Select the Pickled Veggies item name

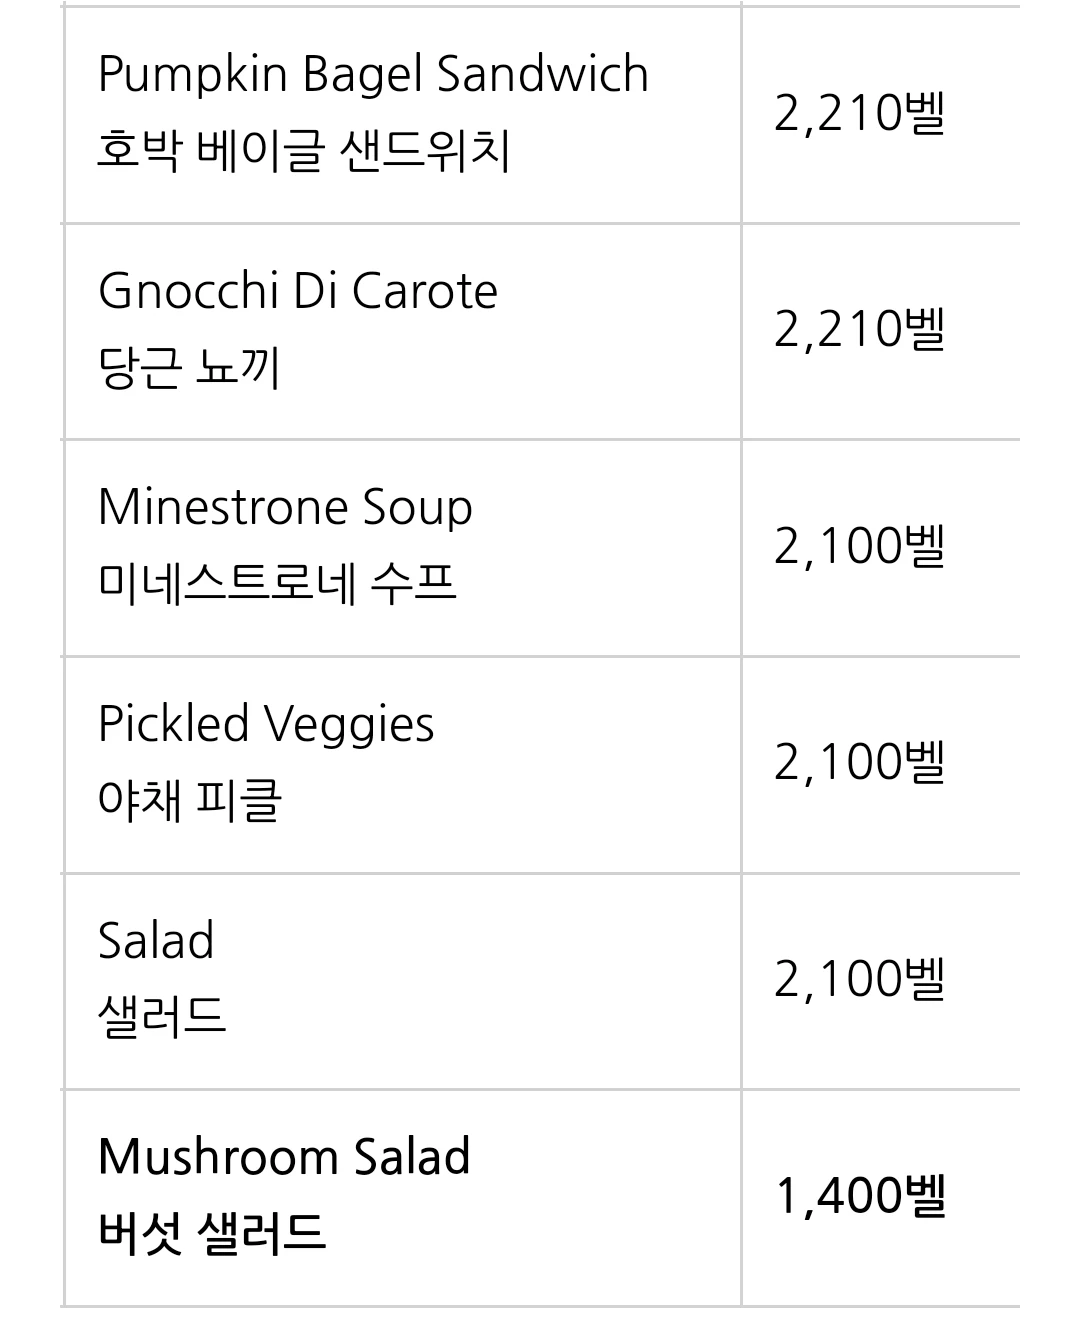tap(266, 725)
